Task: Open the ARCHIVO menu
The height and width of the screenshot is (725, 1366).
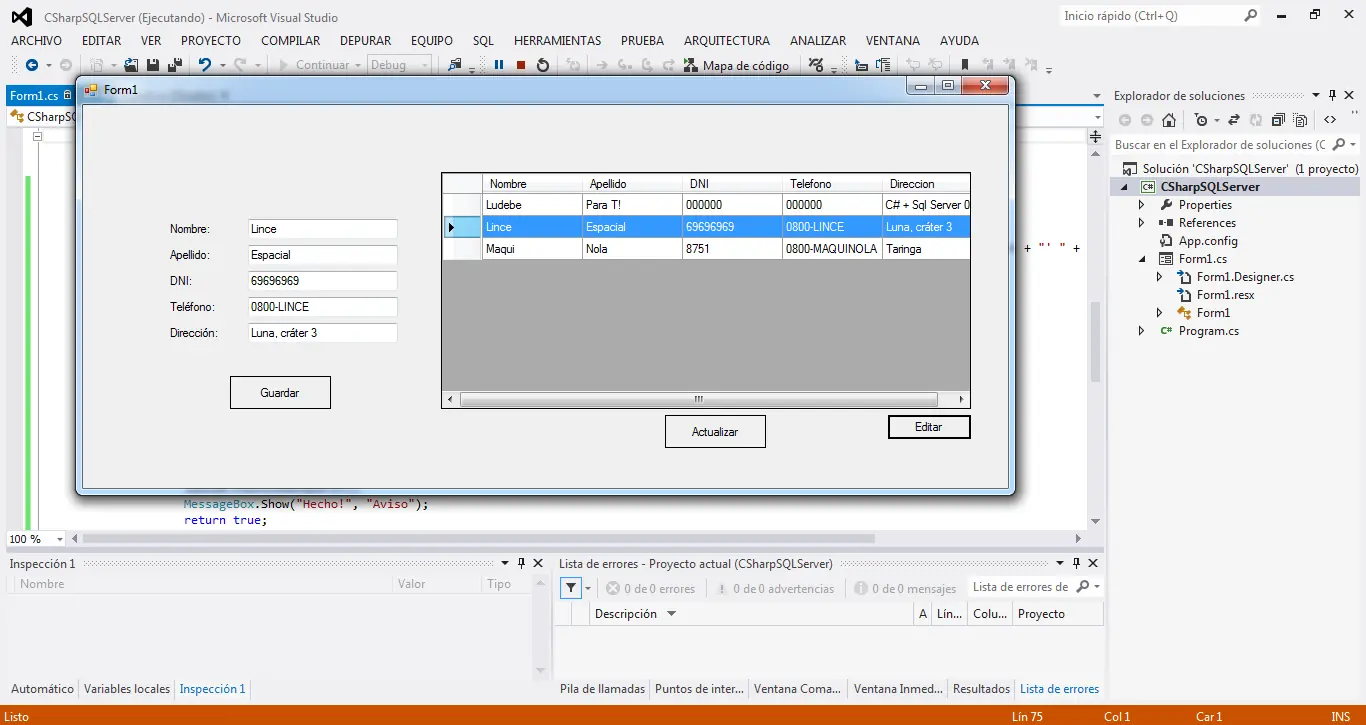Action: 36,41
